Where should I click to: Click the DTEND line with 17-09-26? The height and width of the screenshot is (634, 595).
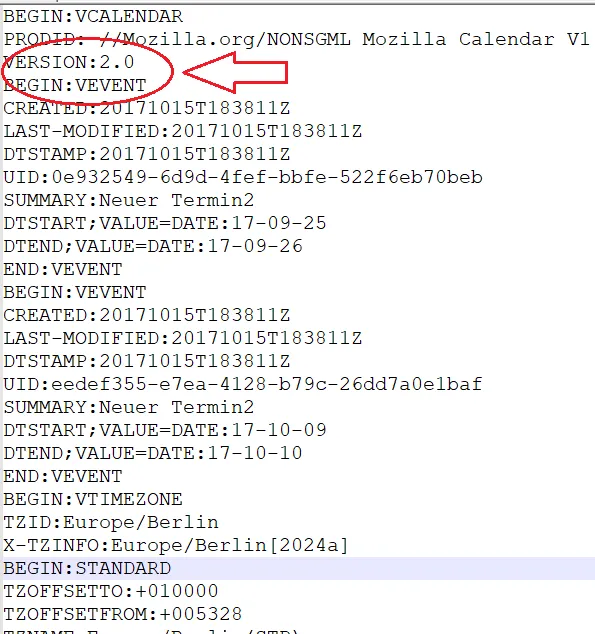[153, 246]
